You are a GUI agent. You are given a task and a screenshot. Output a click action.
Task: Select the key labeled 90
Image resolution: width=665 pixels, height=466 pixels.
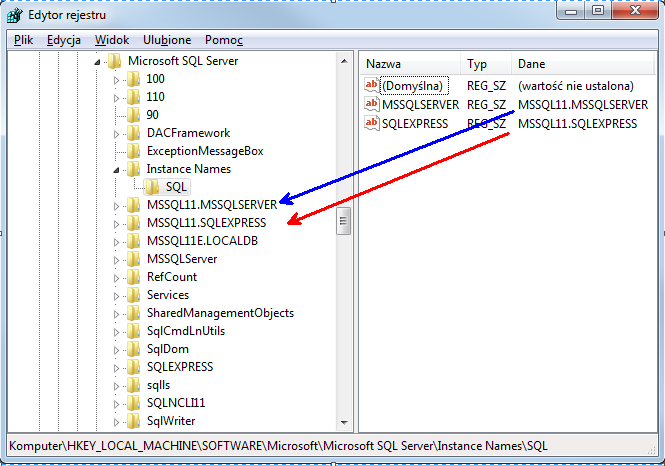point(152,115)
